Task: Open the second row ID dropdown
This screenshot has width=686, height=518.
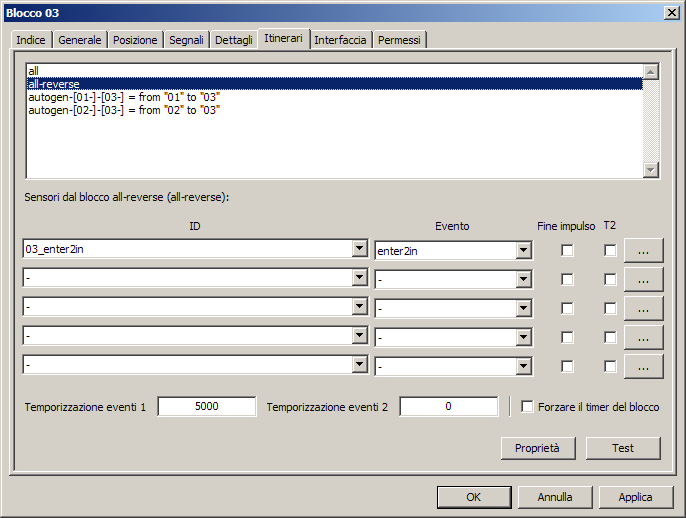Action: tap(359, 279)
